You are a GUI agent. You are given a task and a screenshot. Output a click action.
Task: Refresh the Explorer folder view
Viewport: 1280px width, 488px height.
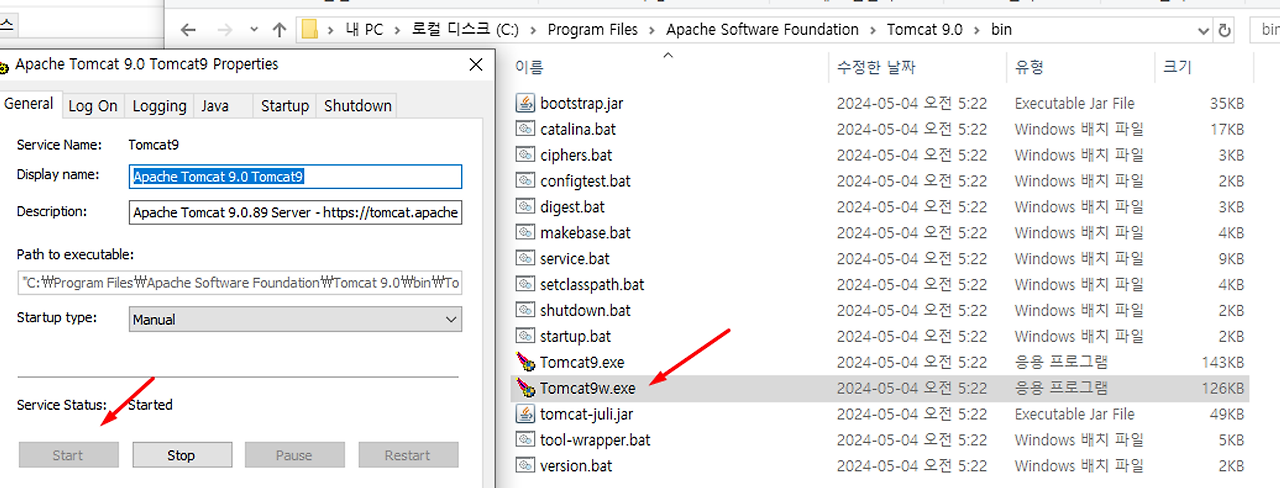click(x=1225, y=30)
